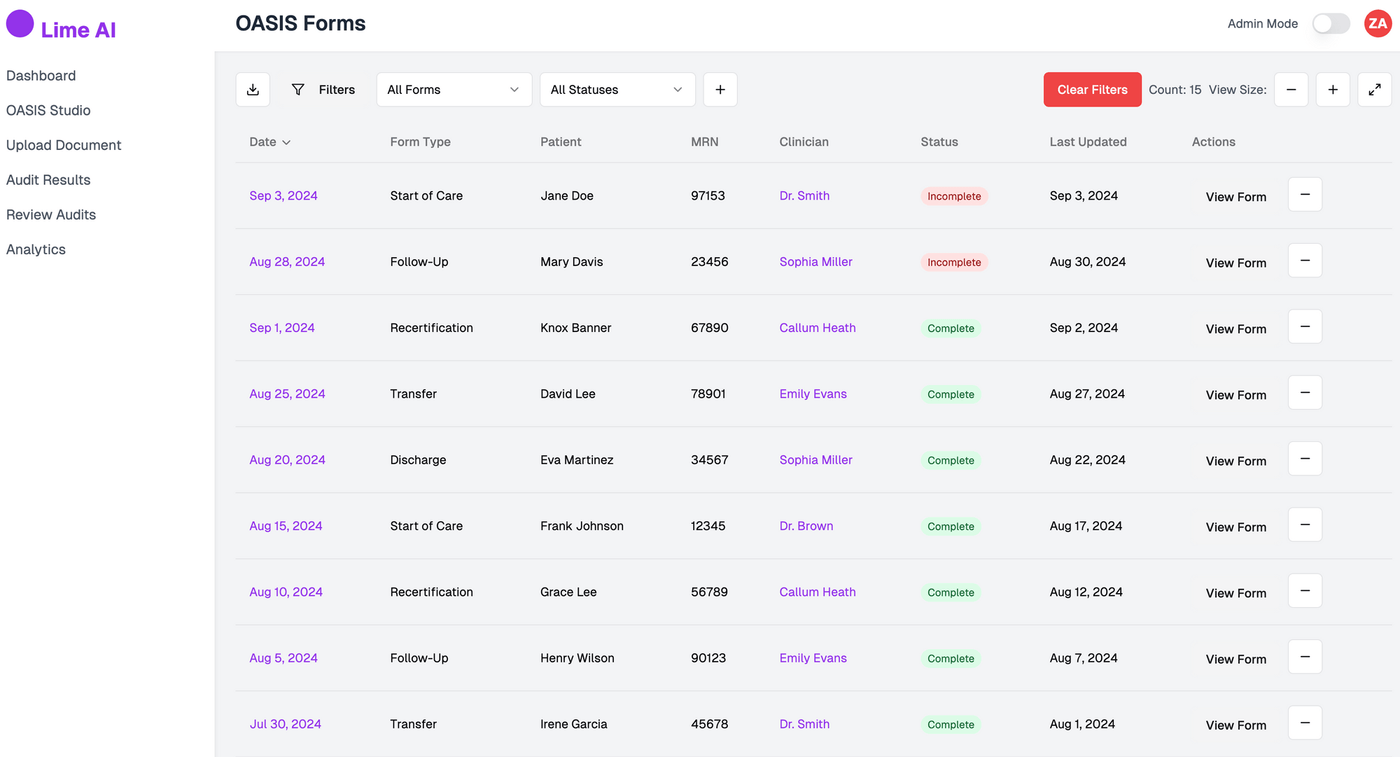Viewport: 1400px width, 757px height.
Task: Click View Form for Mary Davis
Action: tap(1236, 263)
